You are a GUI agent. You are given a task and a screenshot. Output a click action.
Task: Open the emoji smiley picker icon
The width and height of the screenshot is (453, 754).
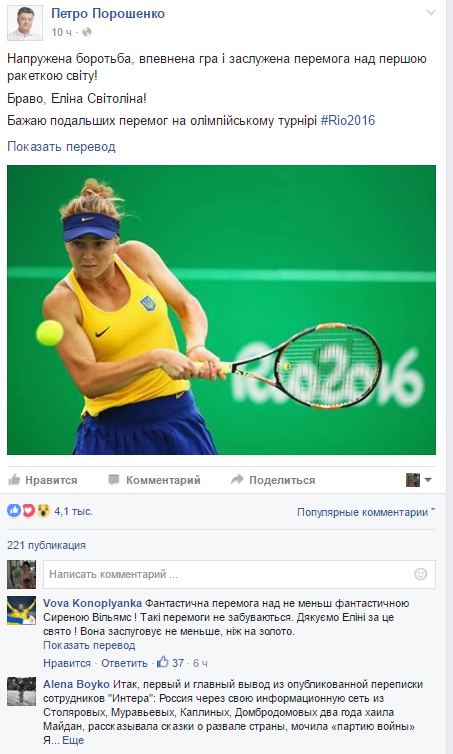420,574
